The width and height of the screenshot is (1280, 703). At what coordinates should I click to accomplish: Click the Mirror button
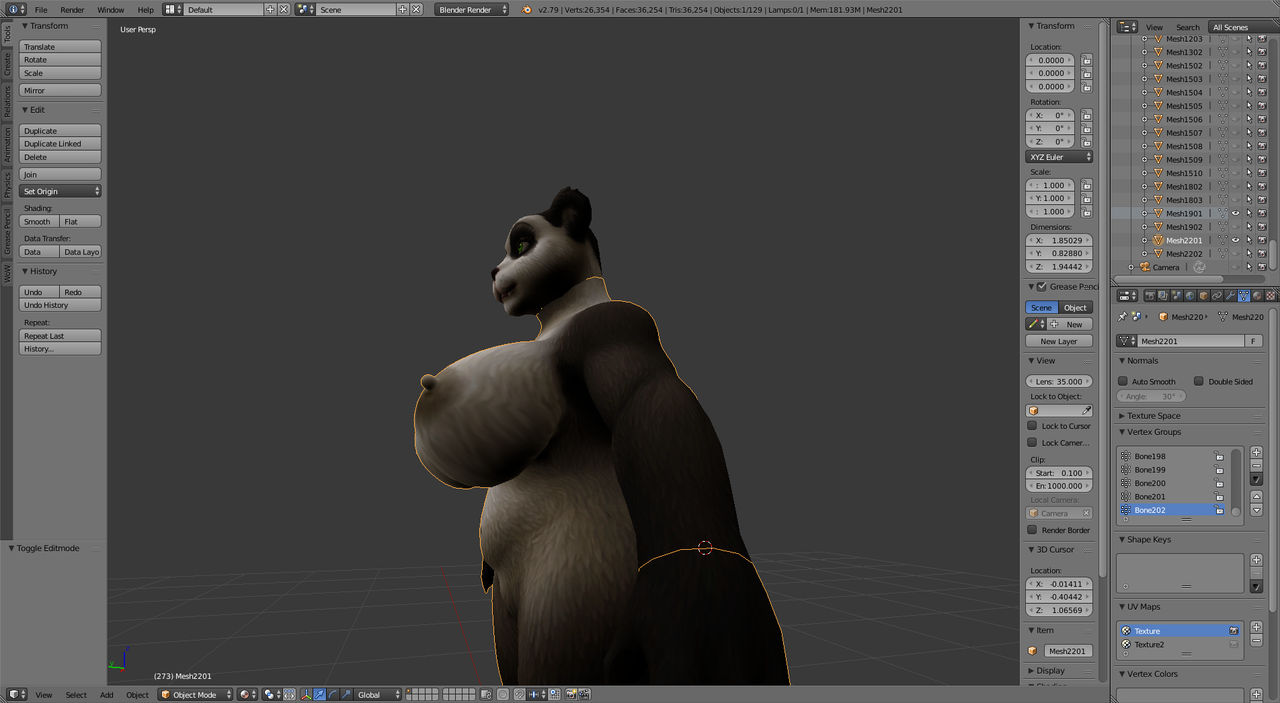click(60, 90)
